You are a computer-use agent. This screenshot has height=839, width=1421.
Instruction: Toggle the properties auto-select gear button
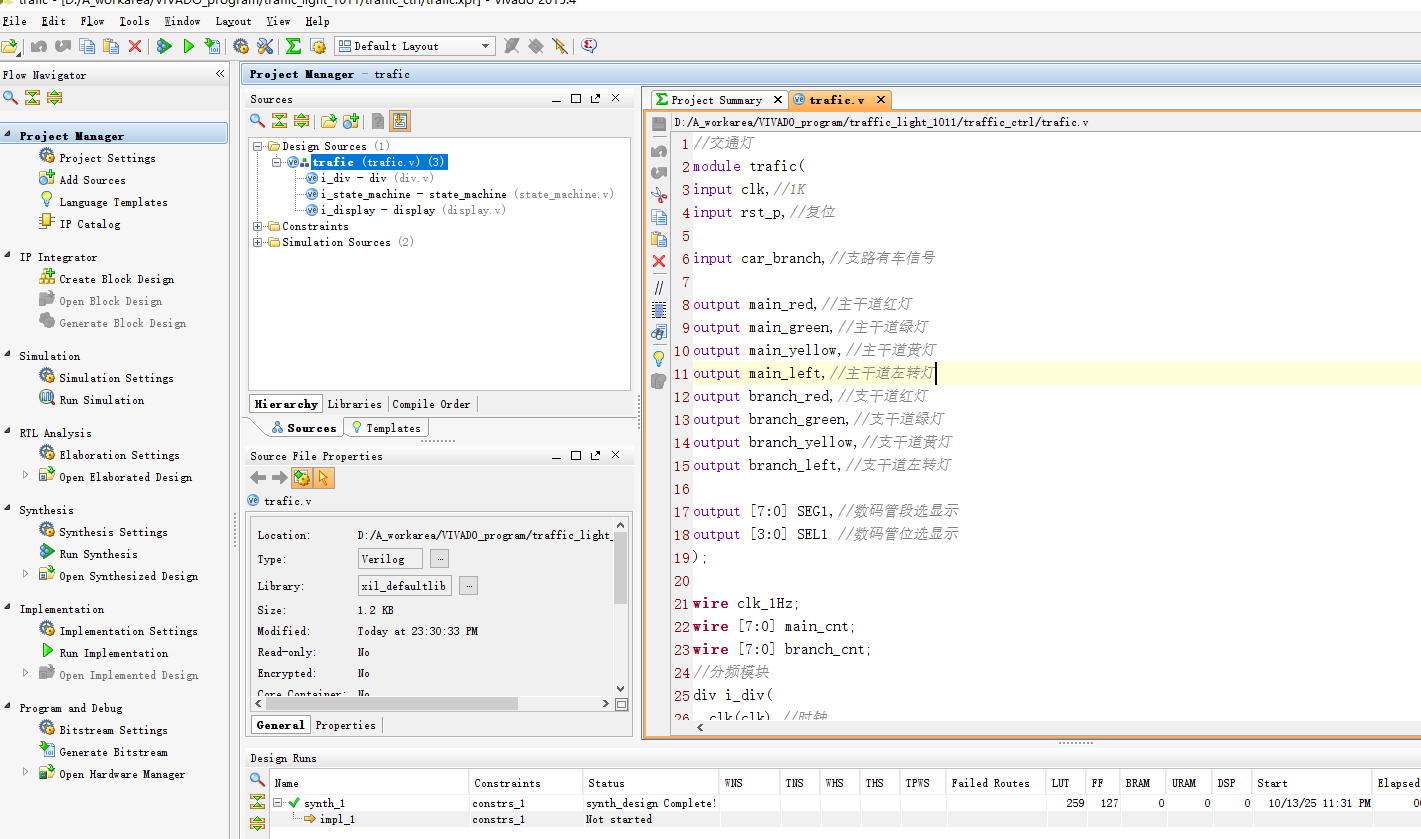[302, 478]
